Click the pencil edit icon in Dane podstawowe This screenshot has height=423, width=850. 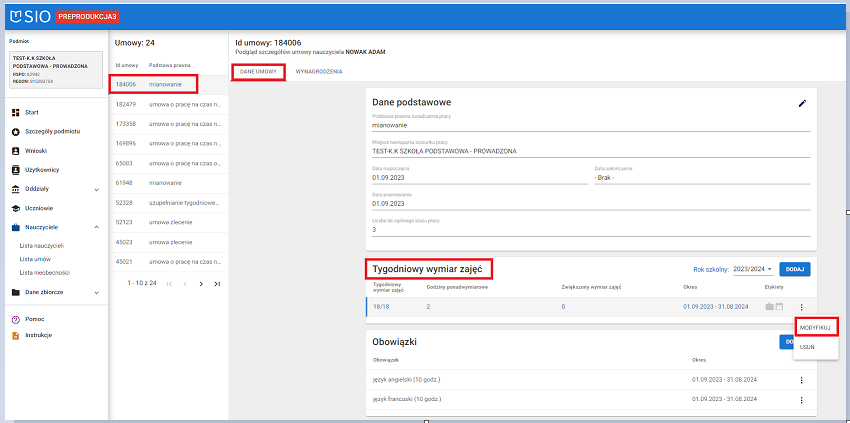pyautogui.click(x=801, y=103)
